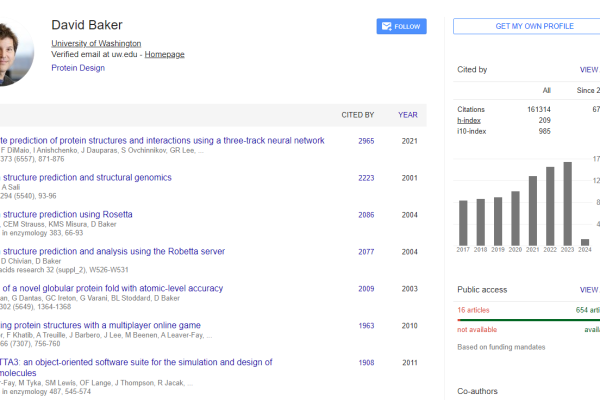This screenshot has width=600, height=400.
Task: View 1908 citing articles
Action: 366,362
